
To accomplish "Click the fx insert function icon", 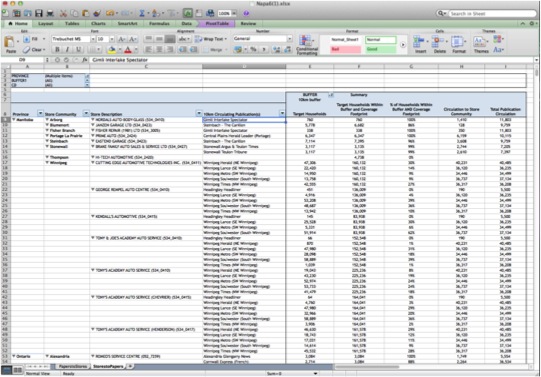I will [85, 60].
